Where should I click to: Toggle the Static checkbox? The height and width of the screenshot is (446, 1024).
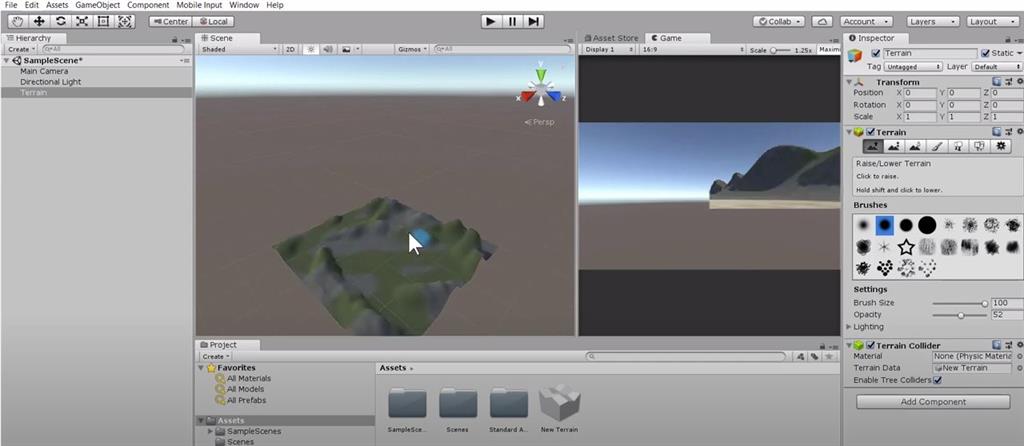(x=985, y=53)
